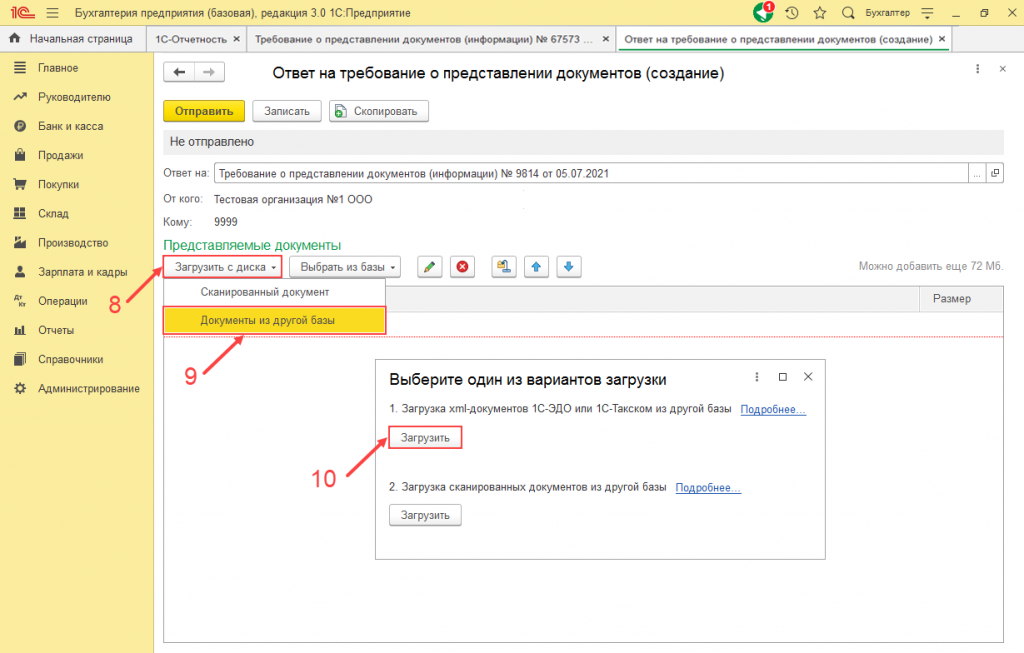Open the linked requirement via open icon
Screen dimensions: 1024x653
[x=995, y=173]
